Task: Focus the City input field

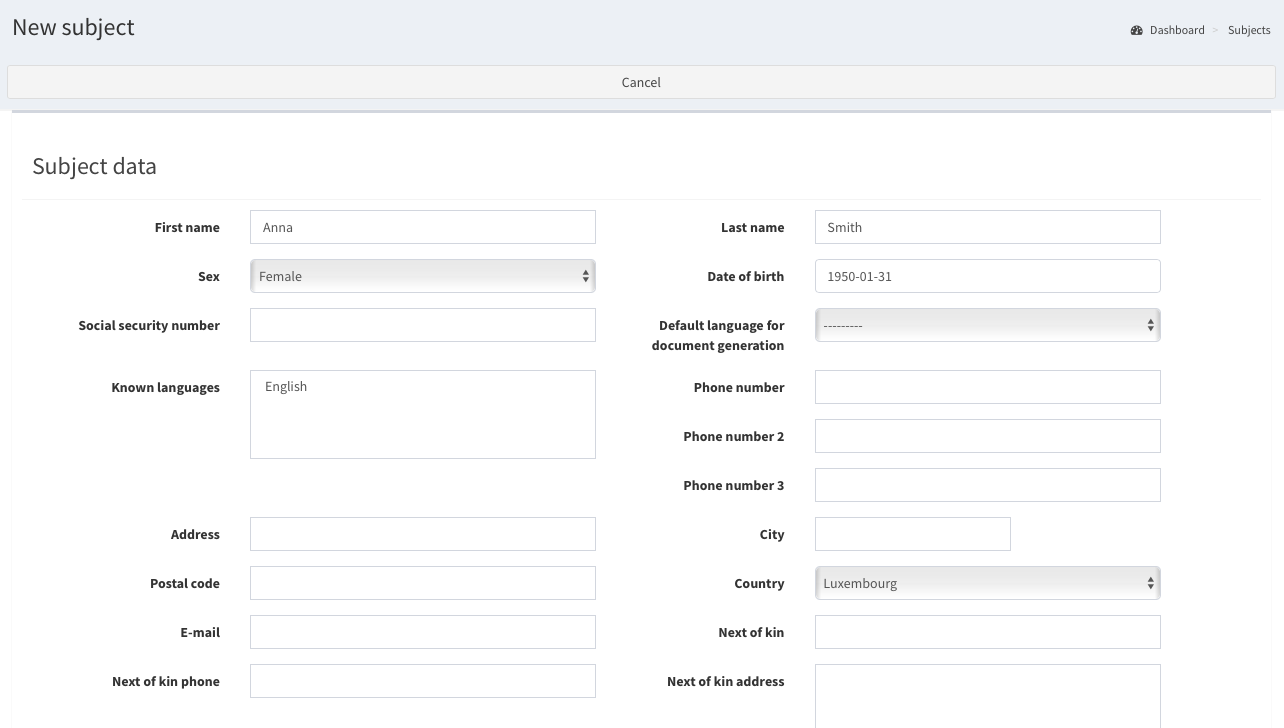Action: coord(912,534)
